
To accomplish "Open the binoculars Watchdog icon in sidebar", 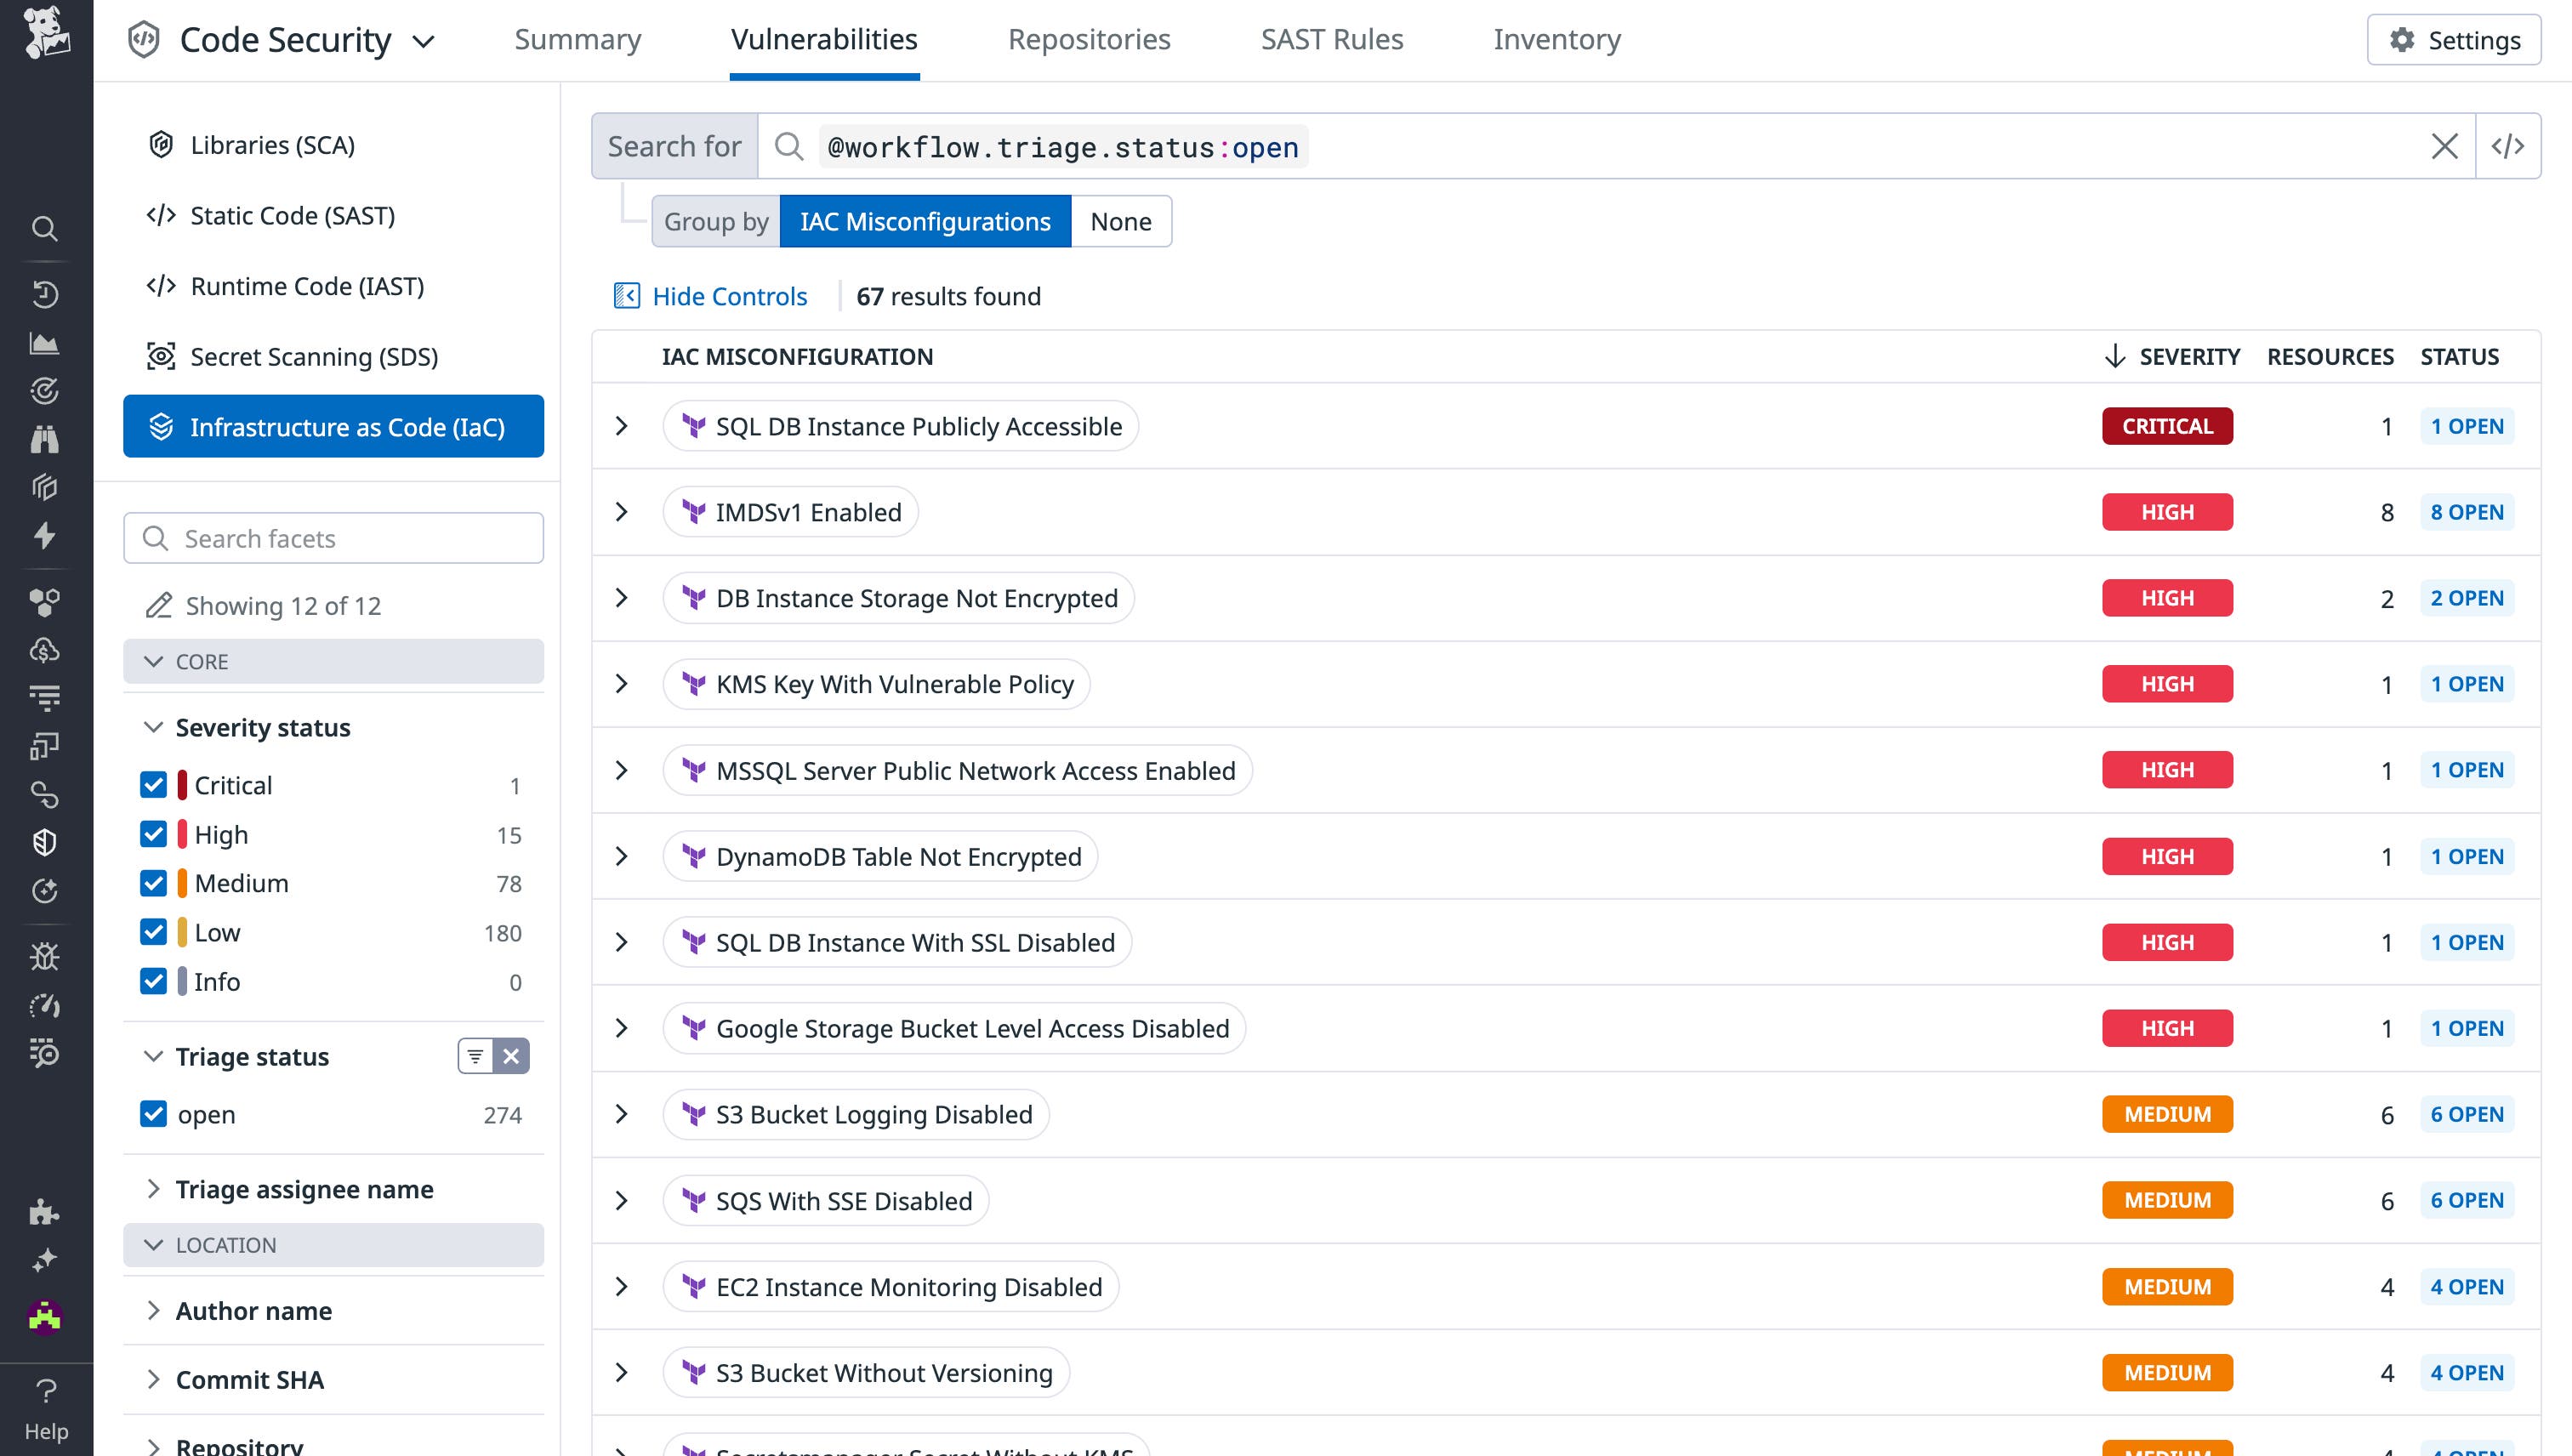I will (45, 439).
